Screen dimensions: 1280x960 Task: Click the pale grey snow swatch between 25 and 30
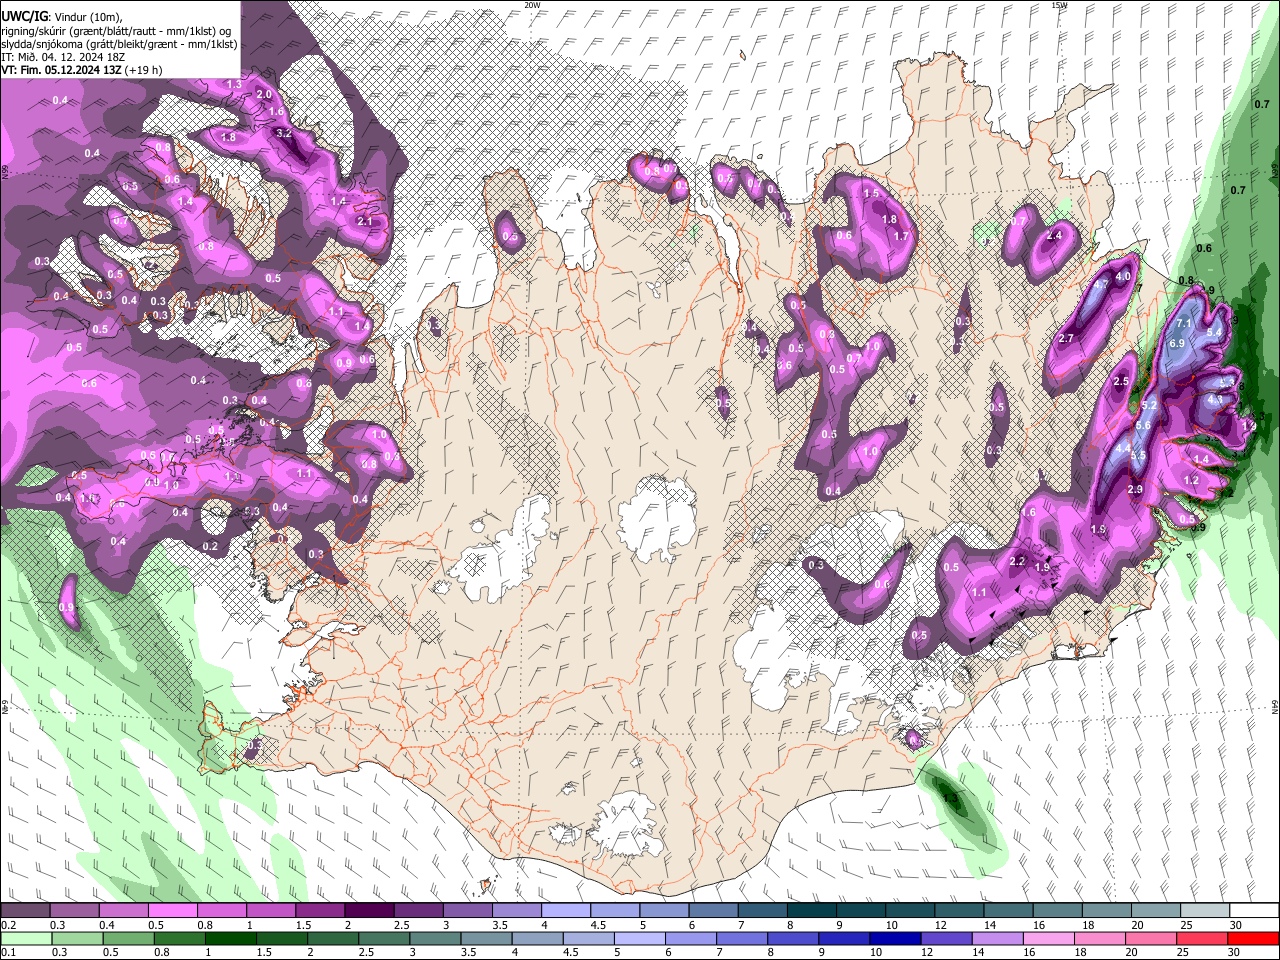(1206, 911)
